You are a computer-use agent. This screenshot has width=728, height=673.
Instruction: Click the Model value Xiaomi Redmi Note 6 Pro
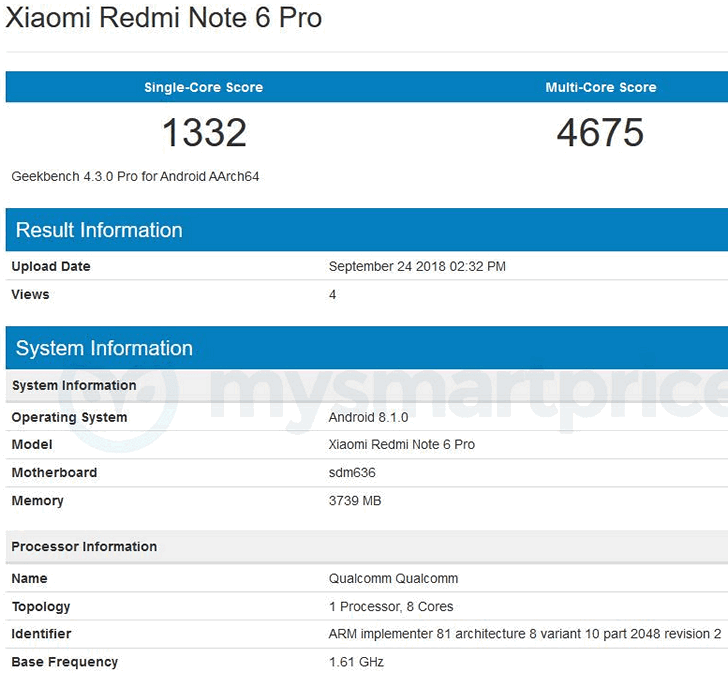point(402,445)
